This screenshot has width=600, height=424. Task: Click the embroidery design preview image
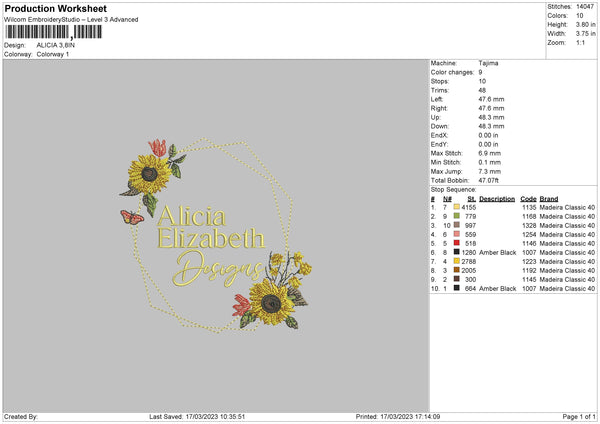coord(216,236)
